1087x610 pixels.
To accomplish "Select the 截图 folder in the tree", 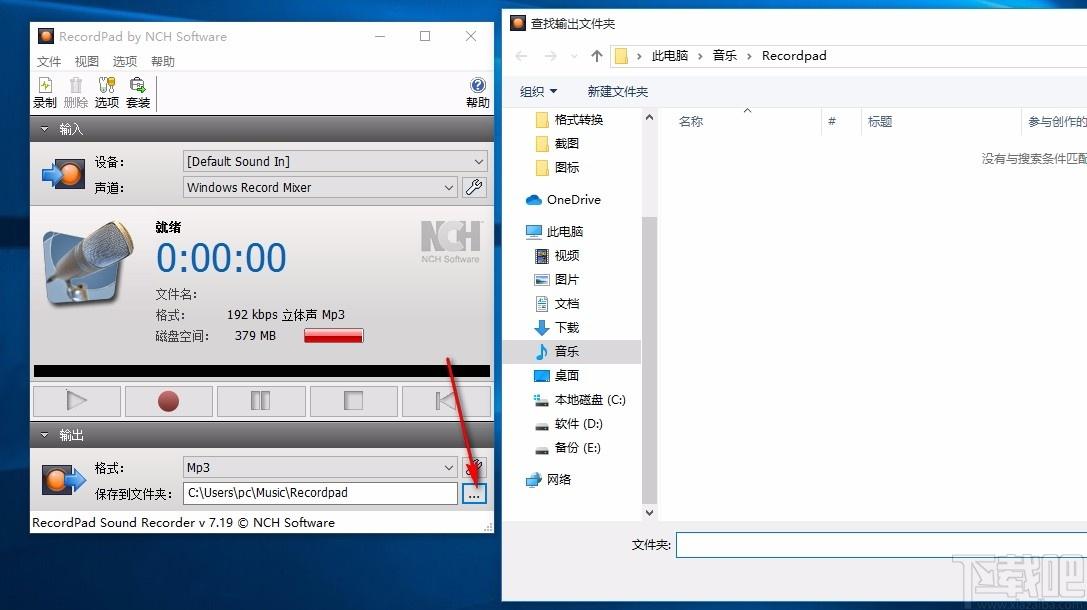I will 558,143.
